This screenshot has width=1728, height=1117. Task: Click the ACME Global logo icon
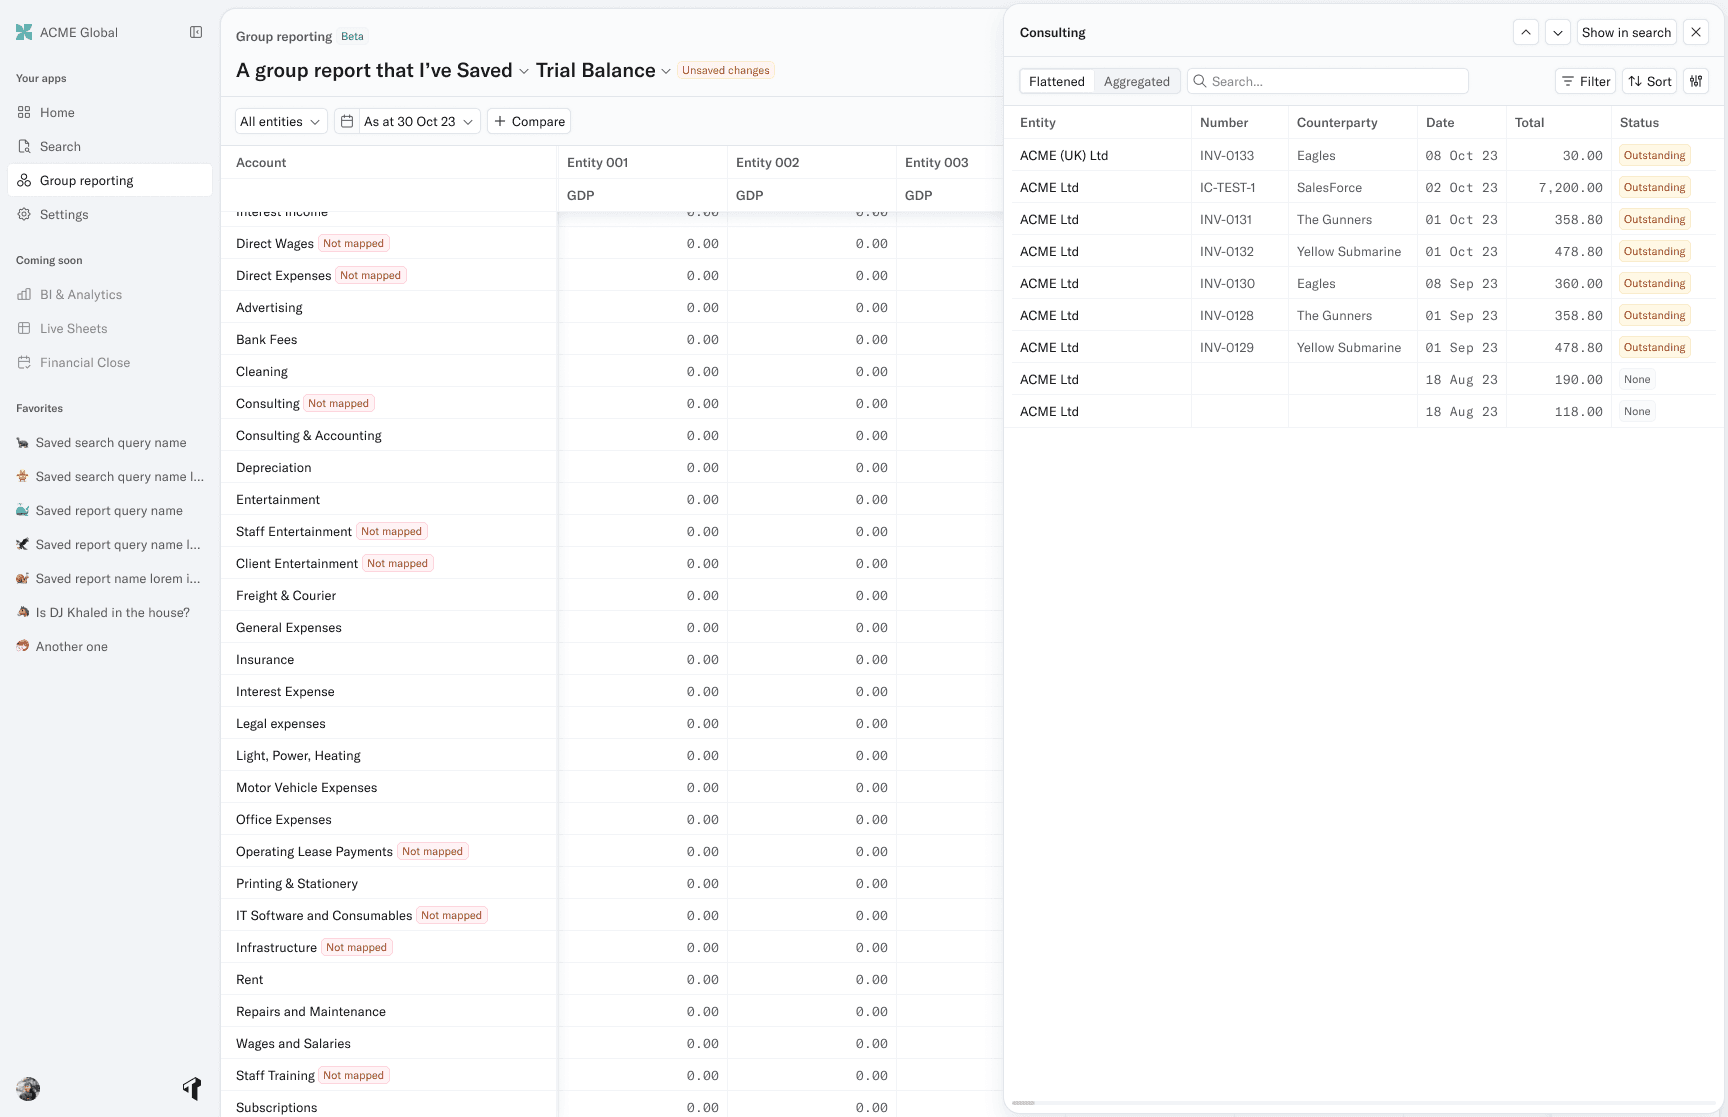coord(24,32)
